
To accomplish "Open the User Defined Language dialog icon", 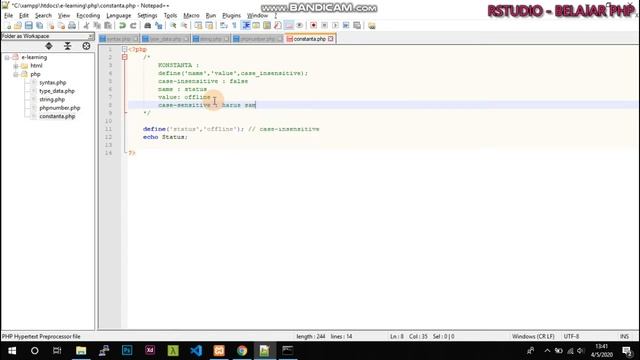I will [x=256, y=26].
